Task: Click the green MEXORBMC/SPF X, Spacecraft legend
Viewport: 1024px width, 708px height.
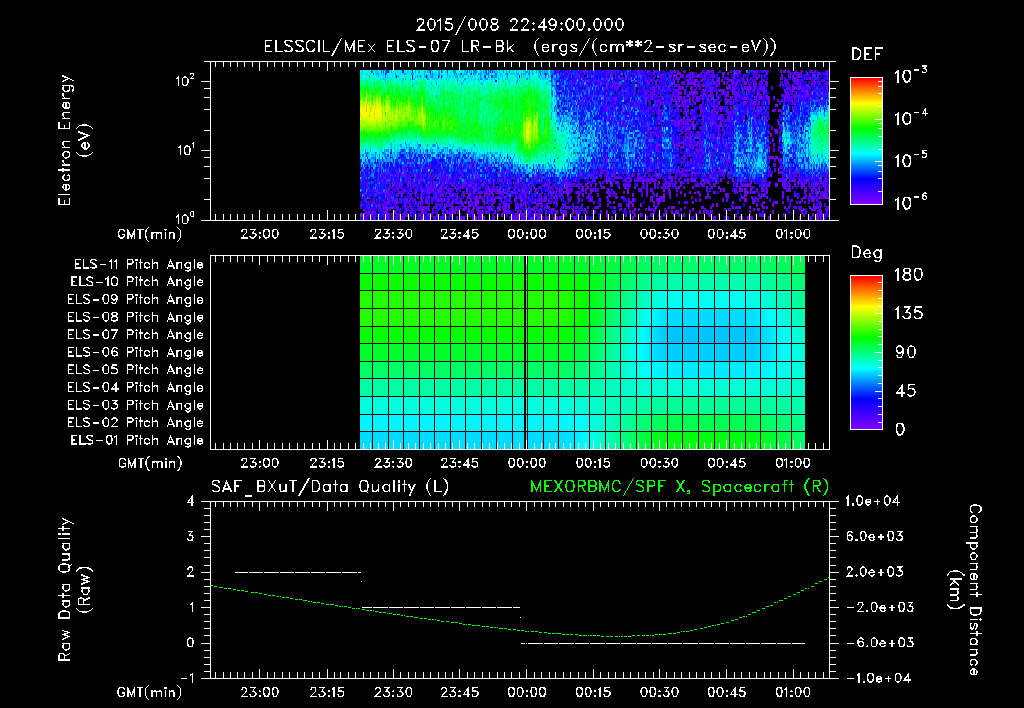Action: pos(679,487)
